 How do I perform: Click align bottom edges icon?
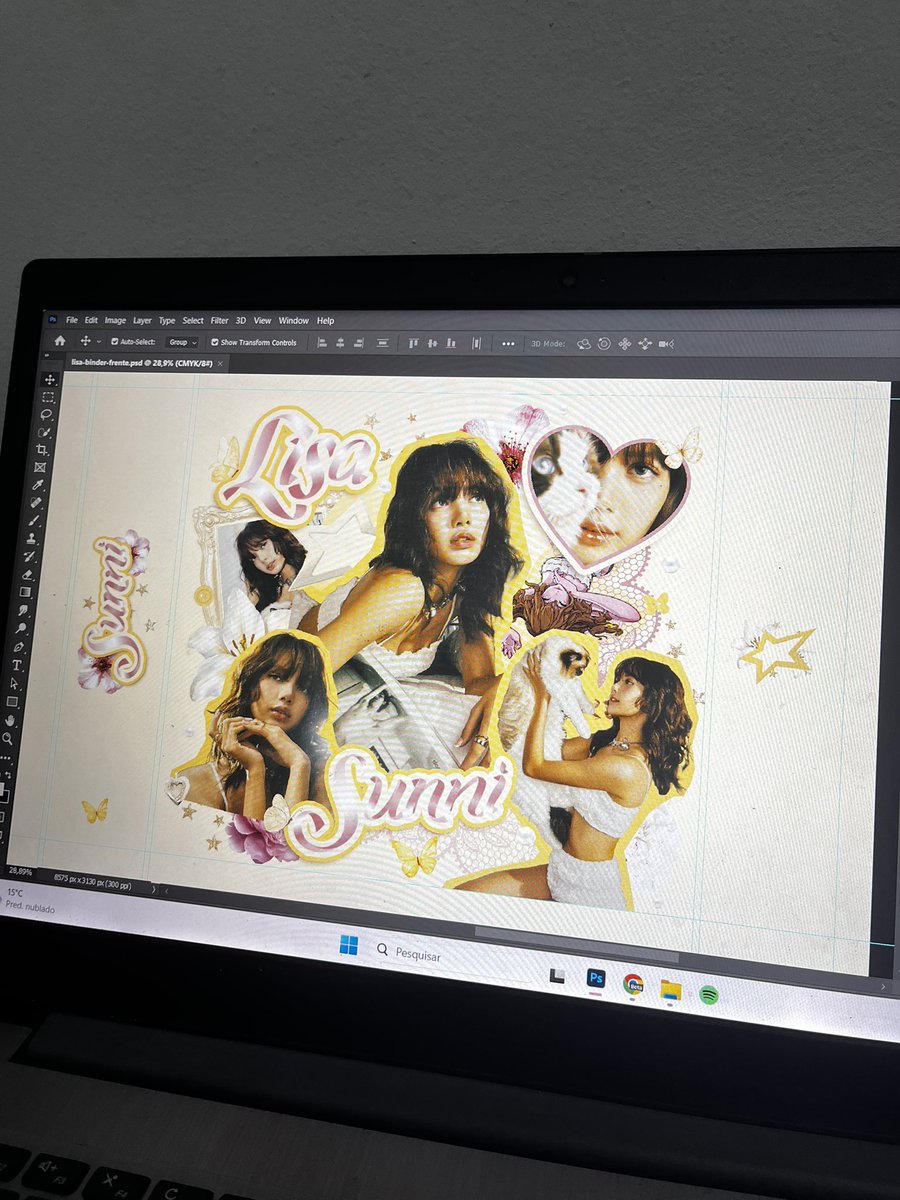pyautogui.click(x=451, y=343)
